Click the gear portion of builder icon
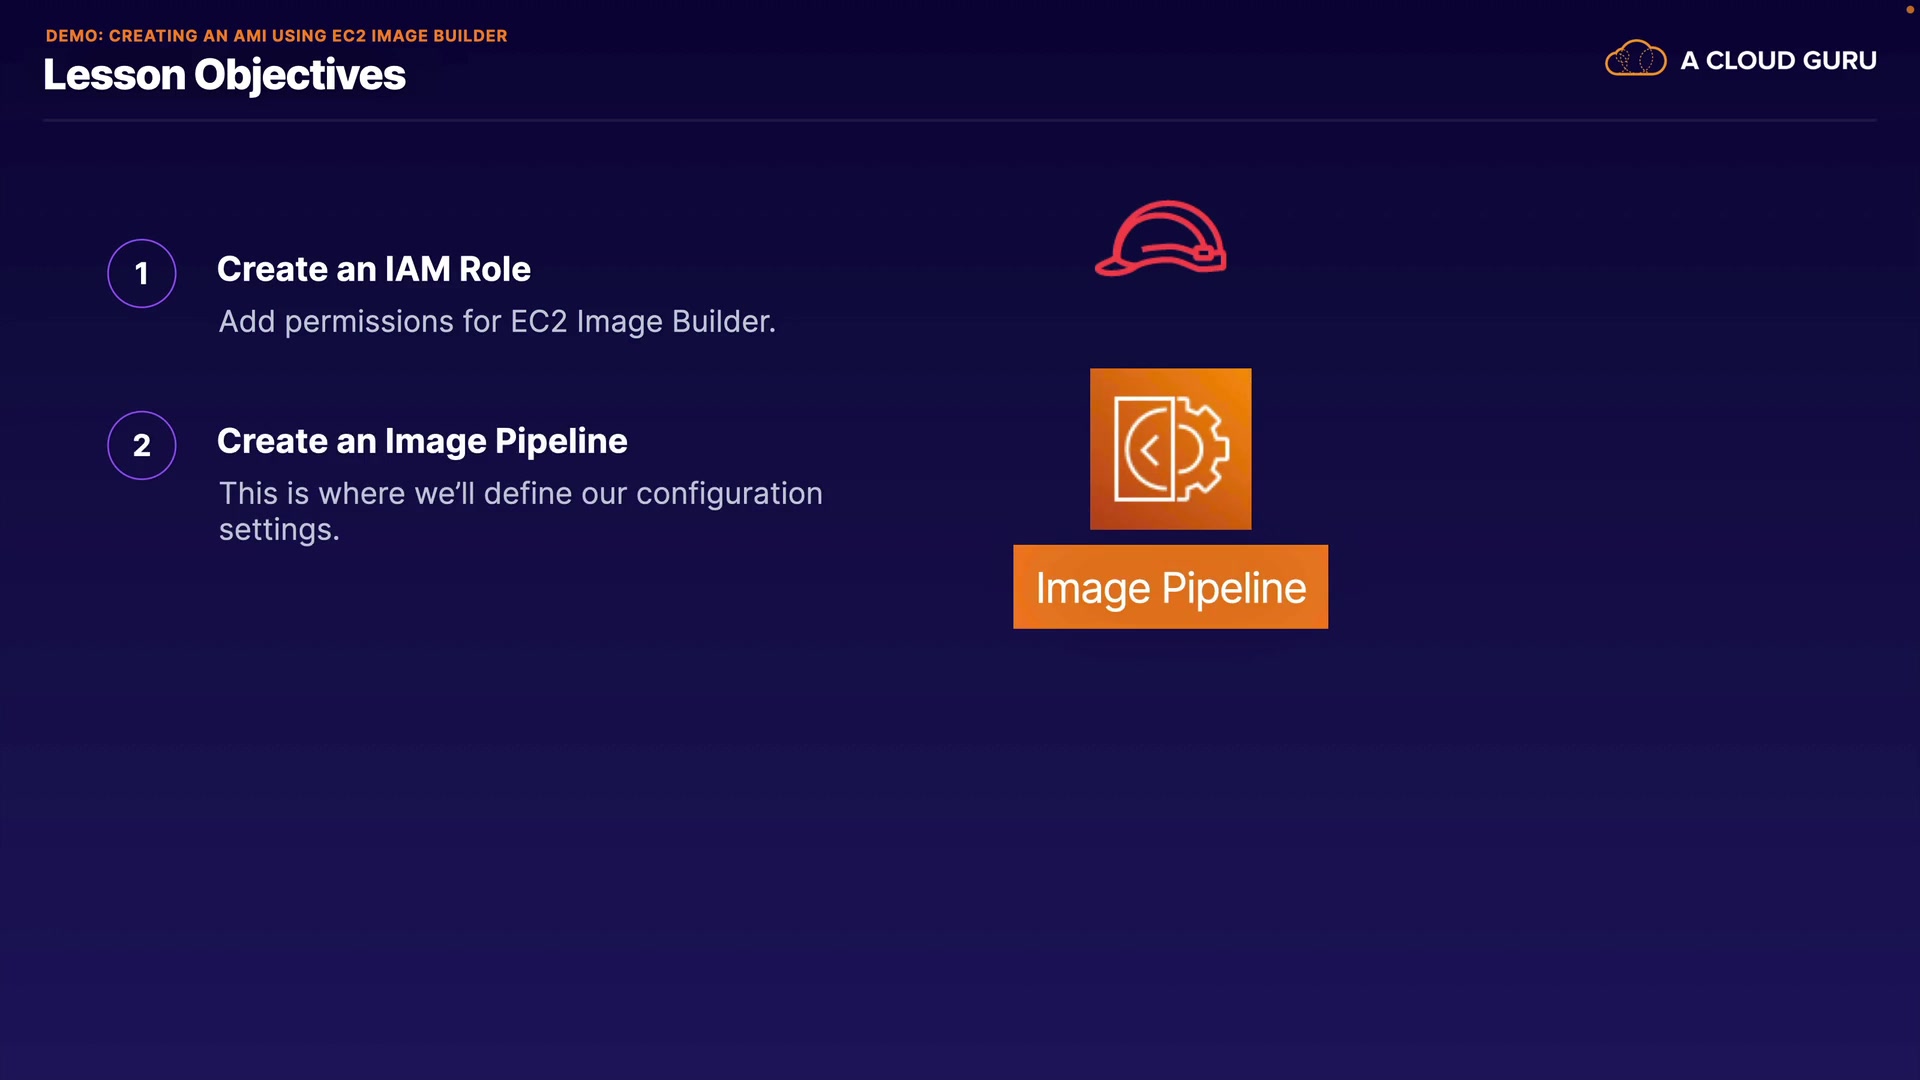The height and width of the screenshot is (1080, 1920). (x=1205, y=449)
